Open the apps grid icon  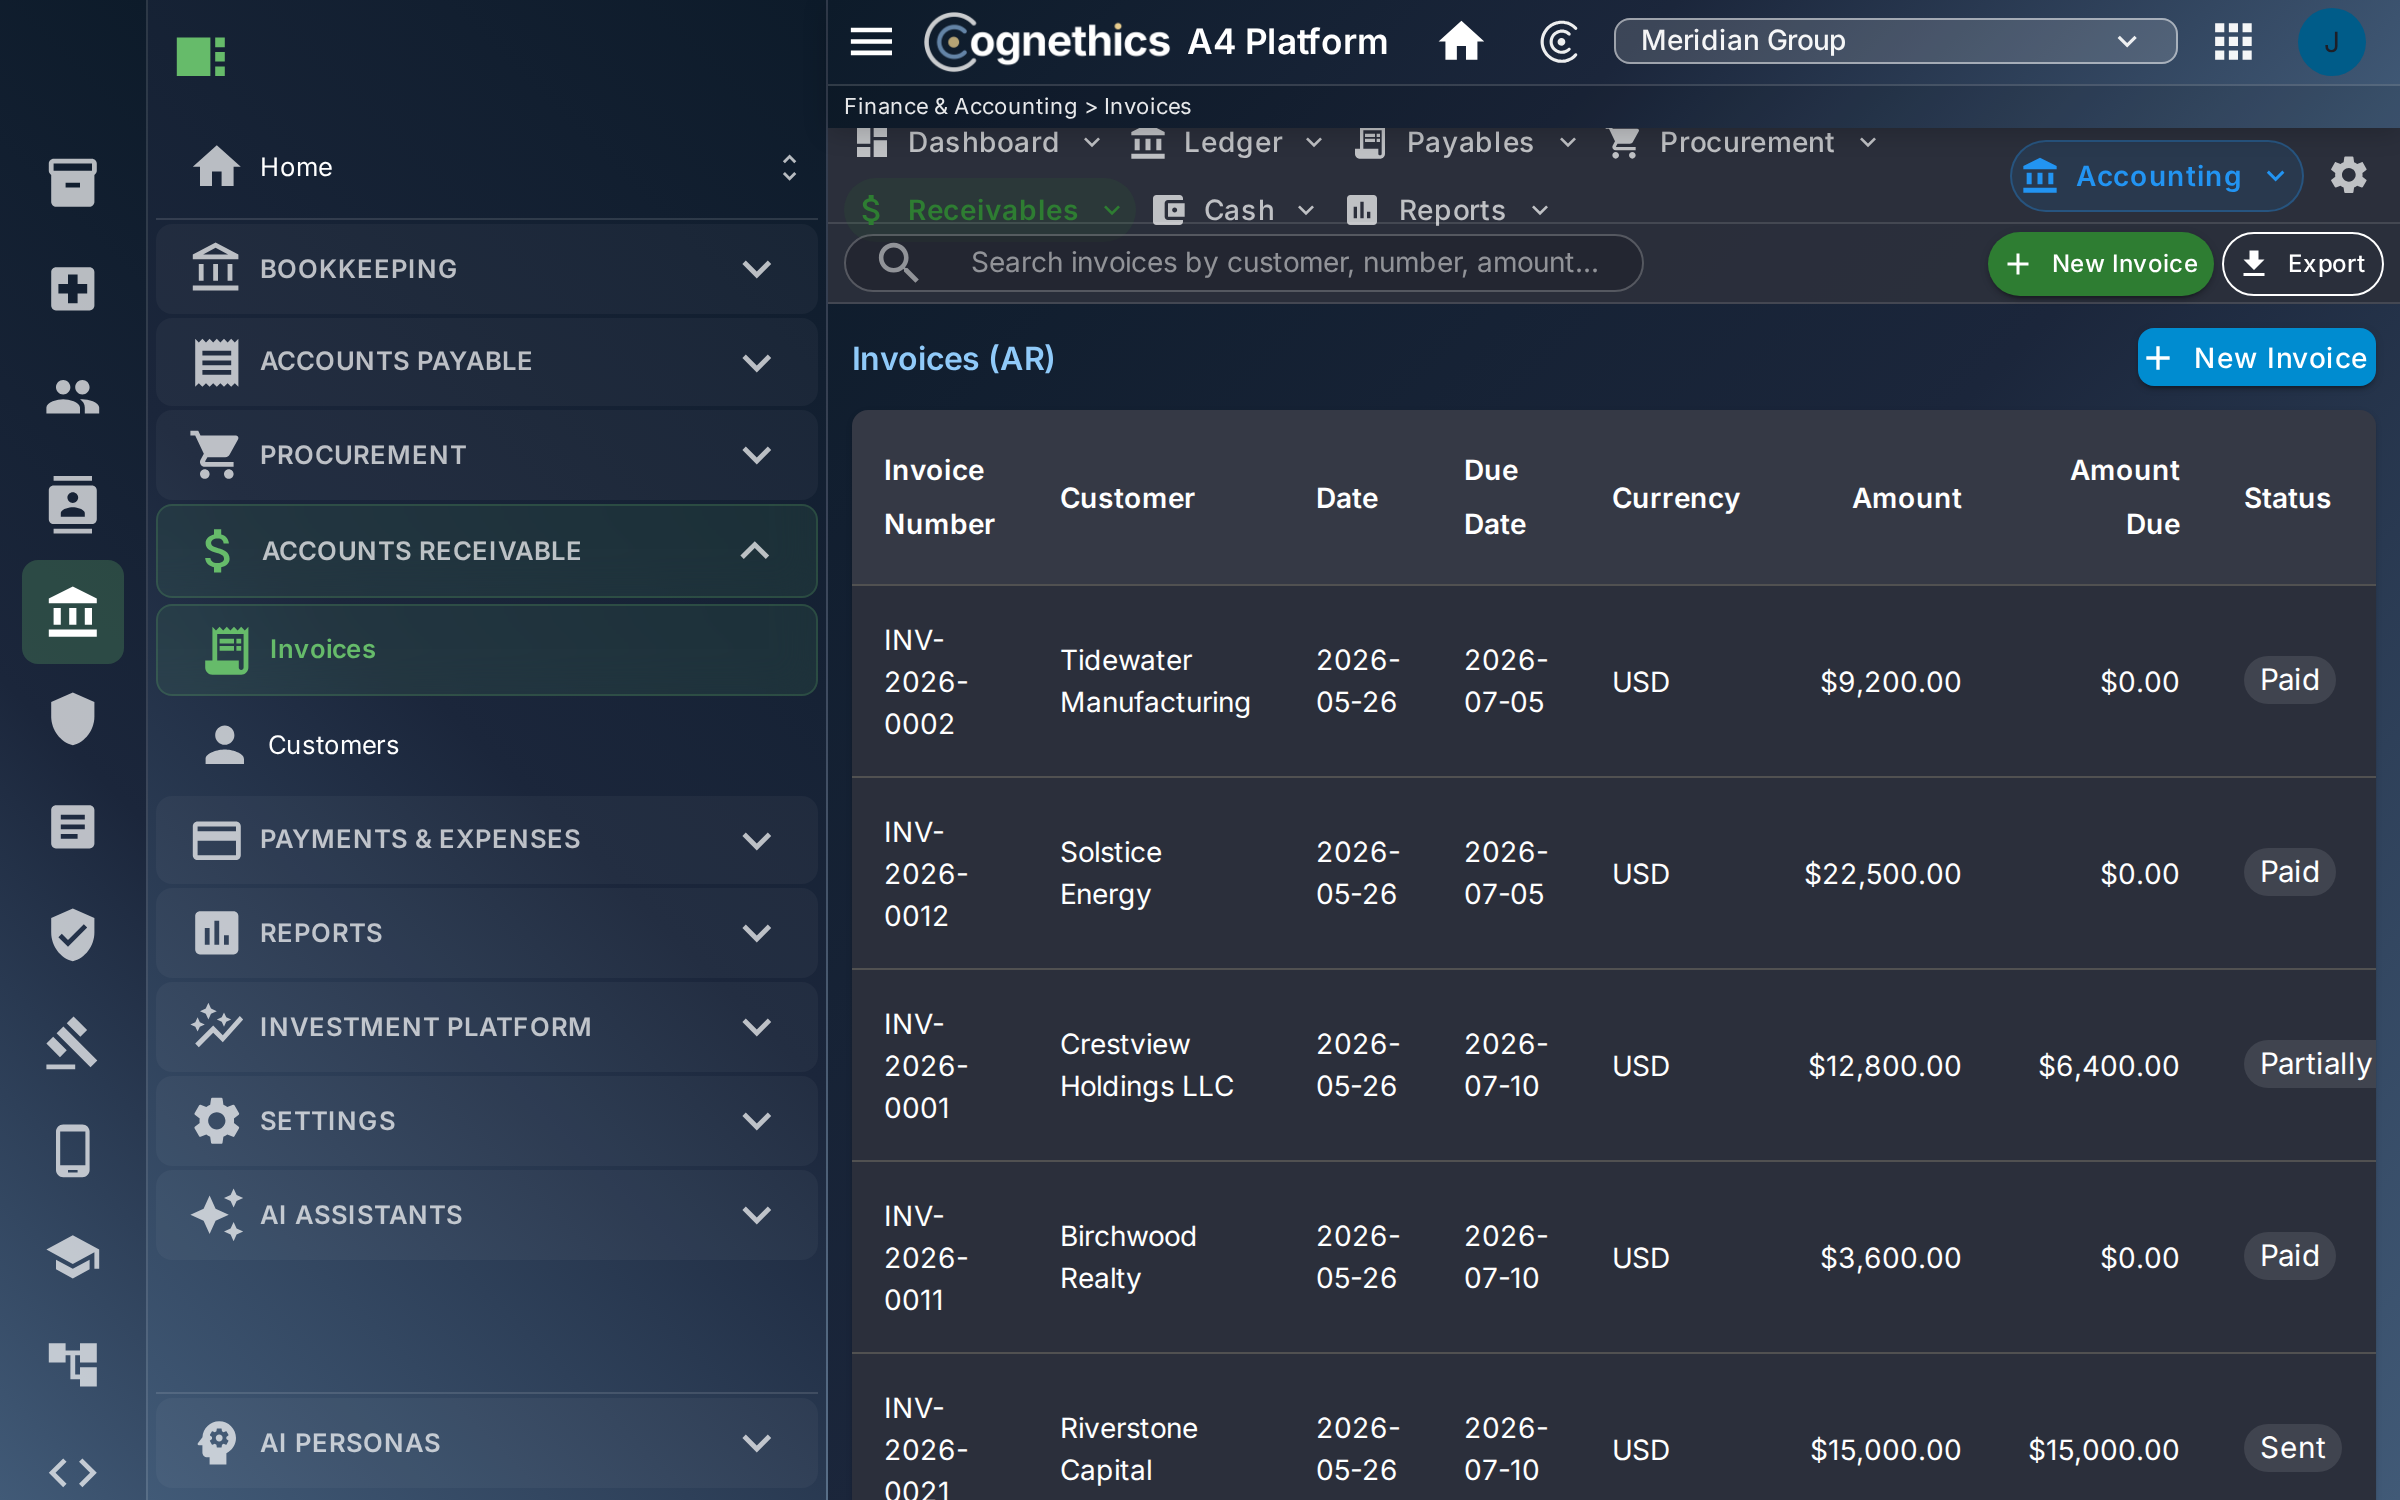2233,41
